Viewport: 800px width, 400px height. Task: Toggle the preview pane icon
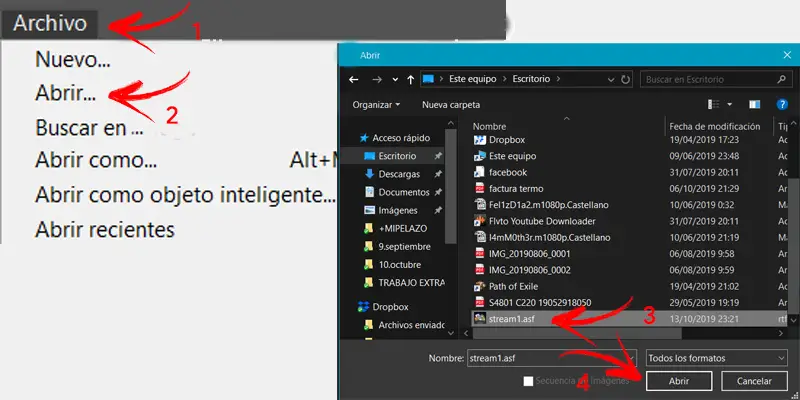tap(755, 105)
